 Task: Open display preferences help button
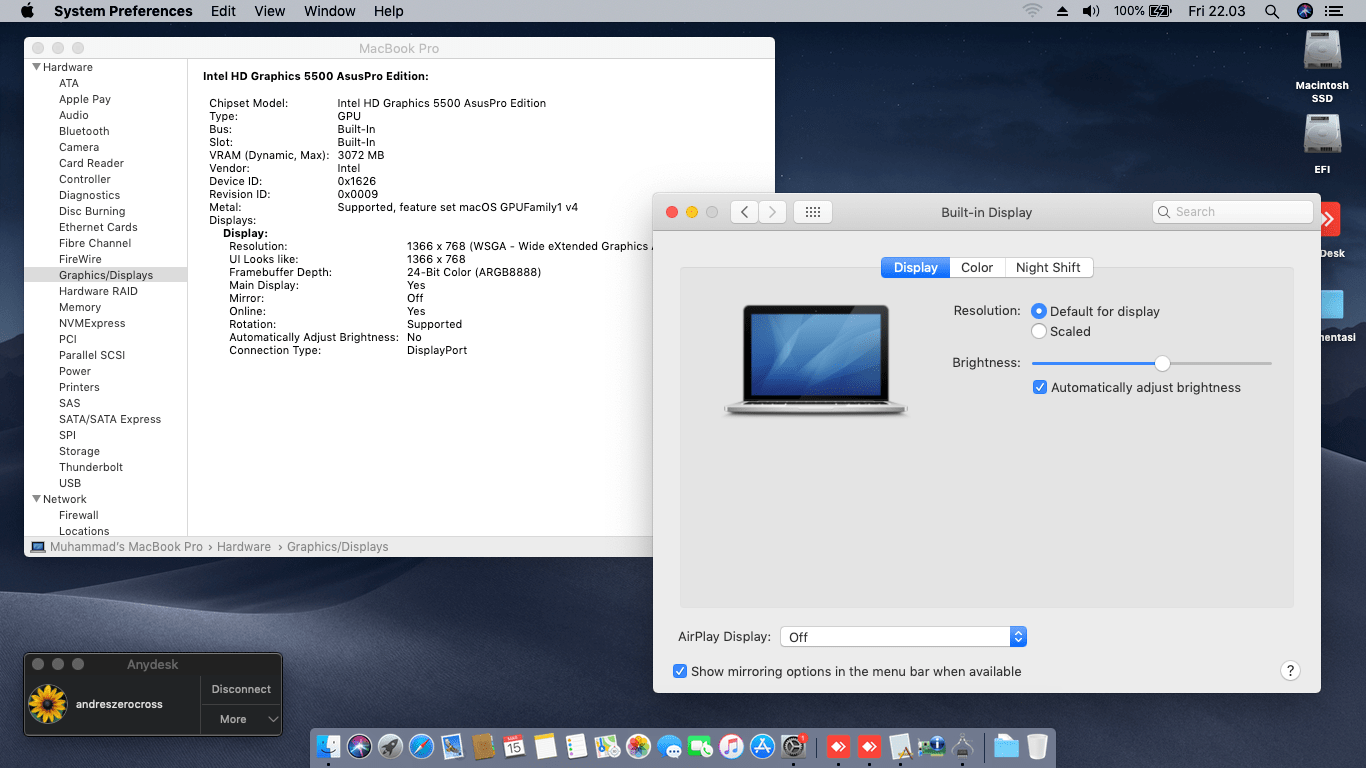click(1290, 671)
